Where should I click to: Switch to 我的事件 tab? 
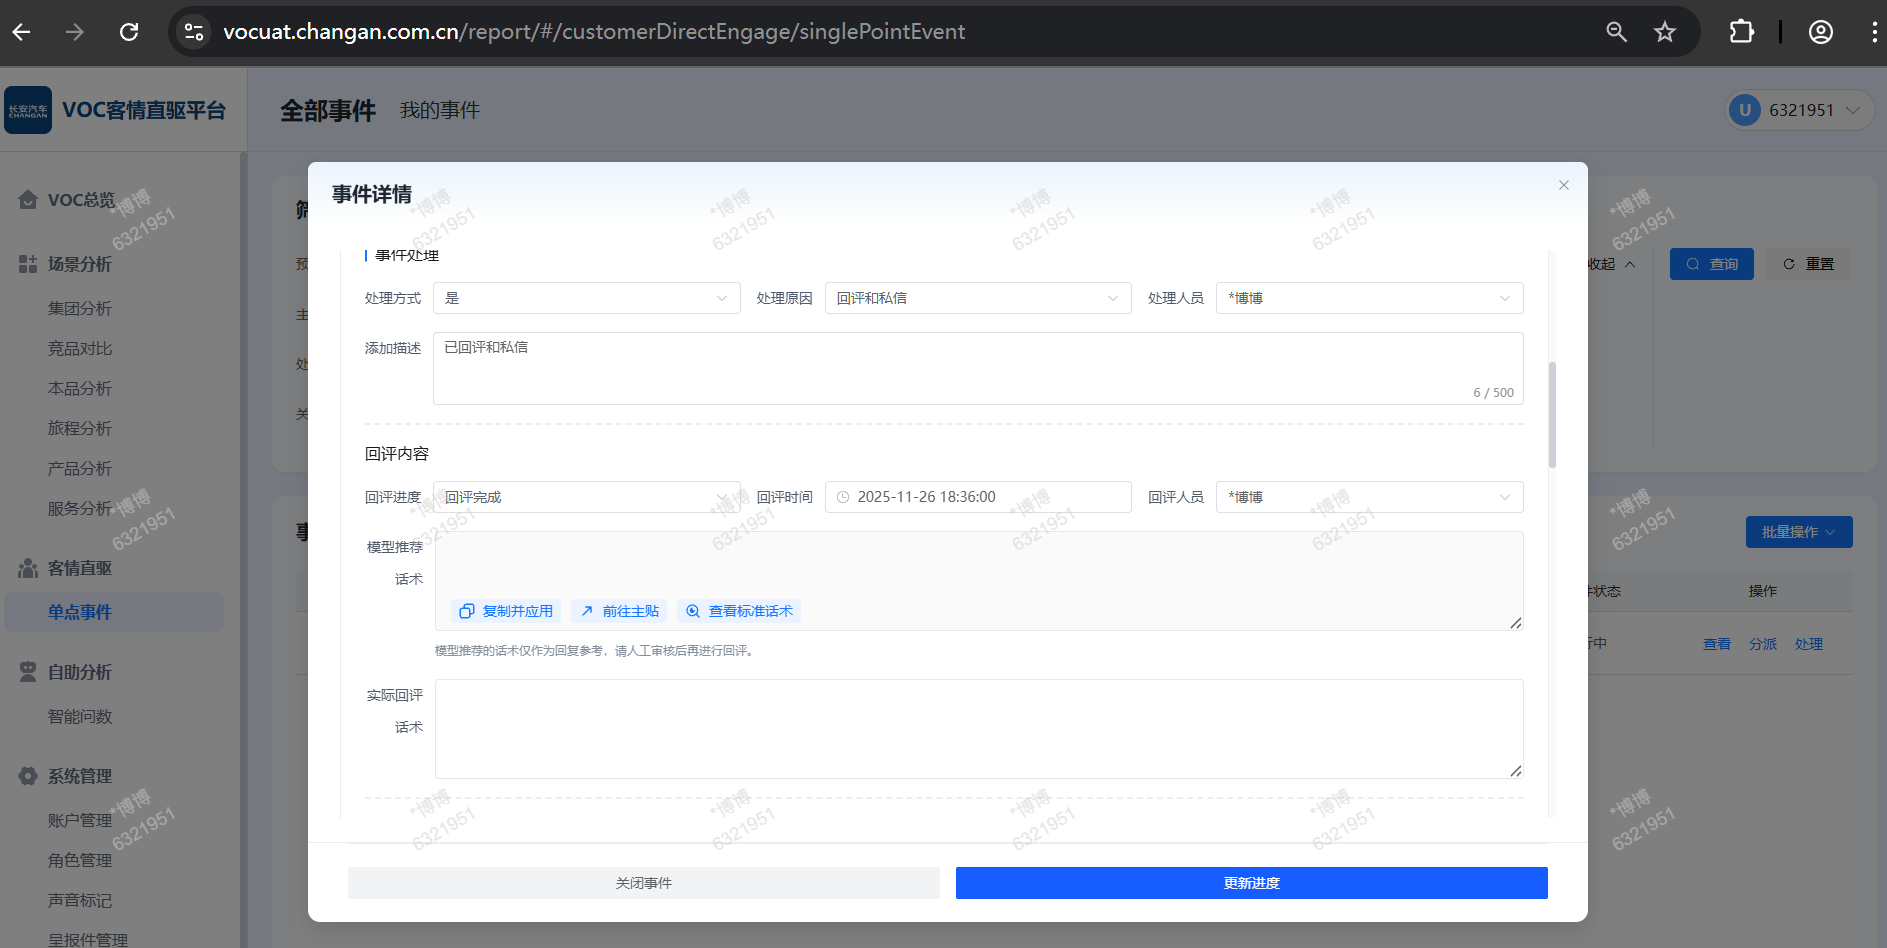click(x=440, y=110)
